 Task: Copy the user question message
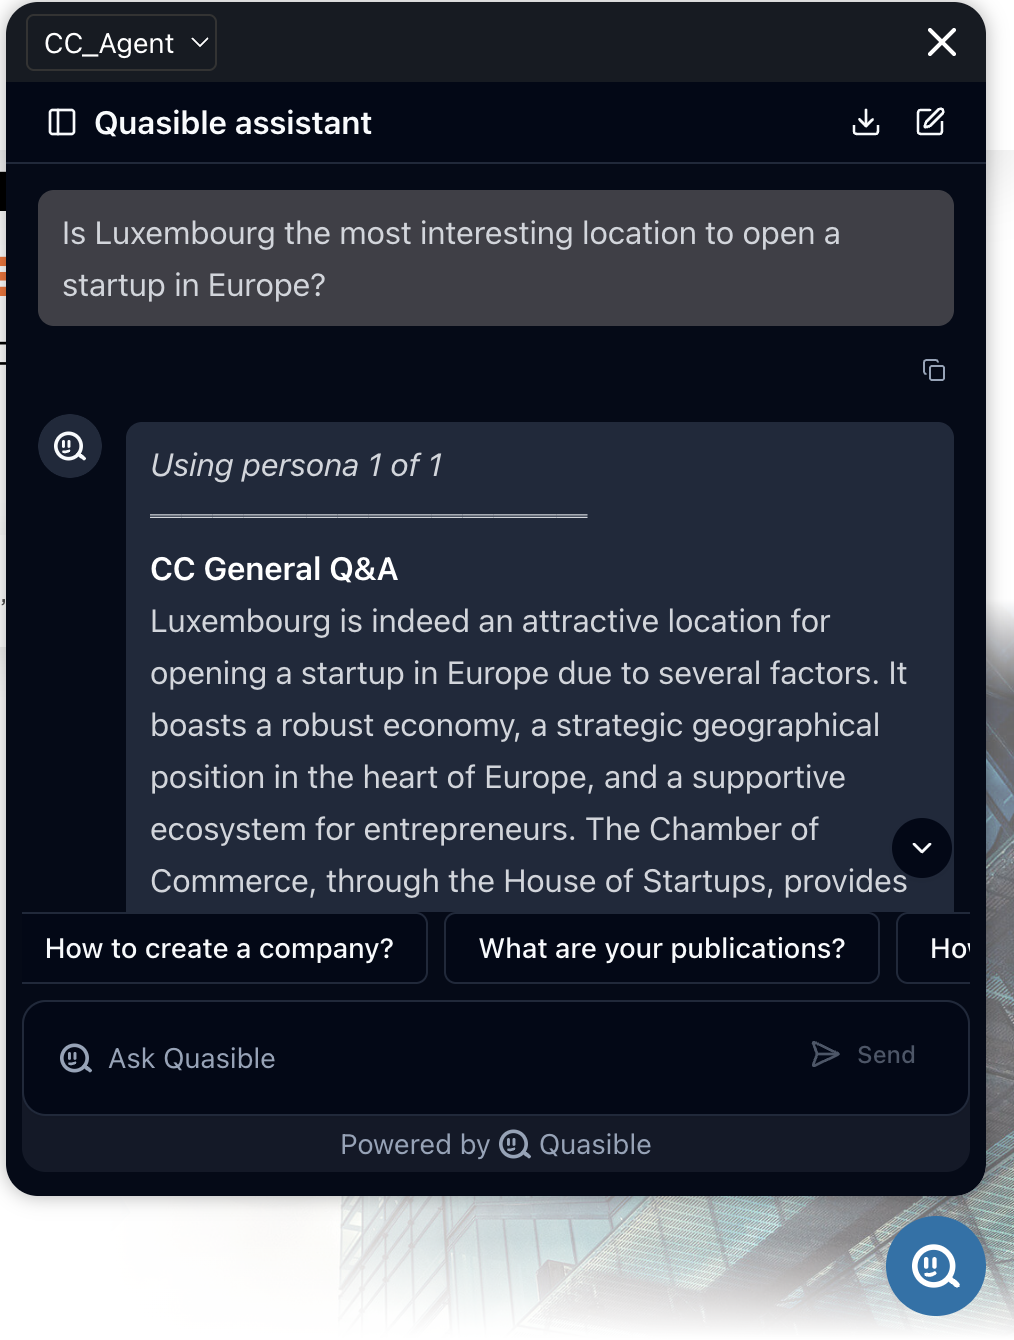click(933, 370)
